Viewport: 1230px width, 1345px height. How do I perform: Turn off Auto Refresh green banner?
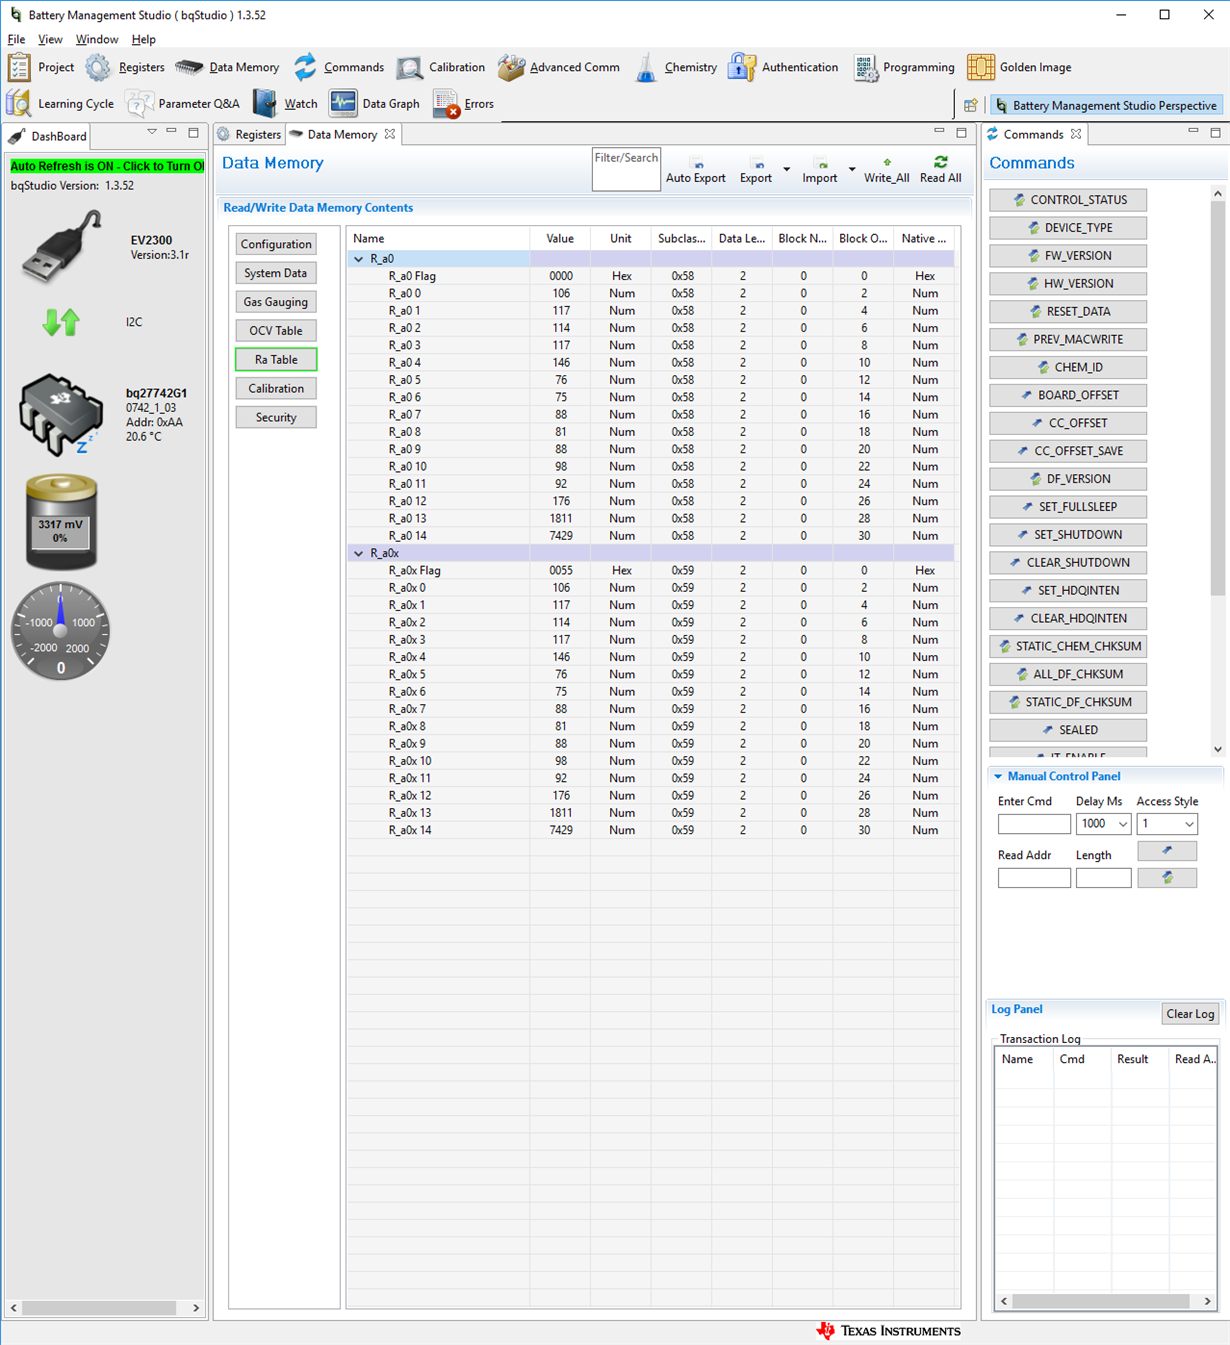(x=107, y=166)
